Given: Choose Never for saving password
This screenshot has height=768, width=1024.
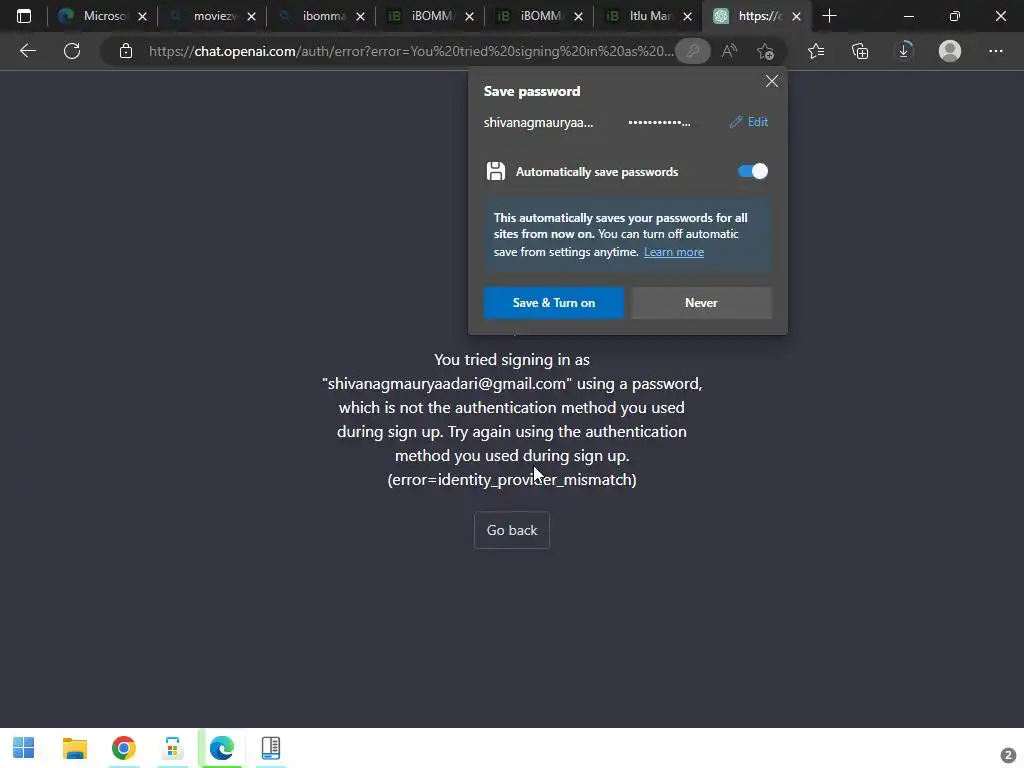Looking at the screenshot, I should pyautogui.click(x=701, y=303).
